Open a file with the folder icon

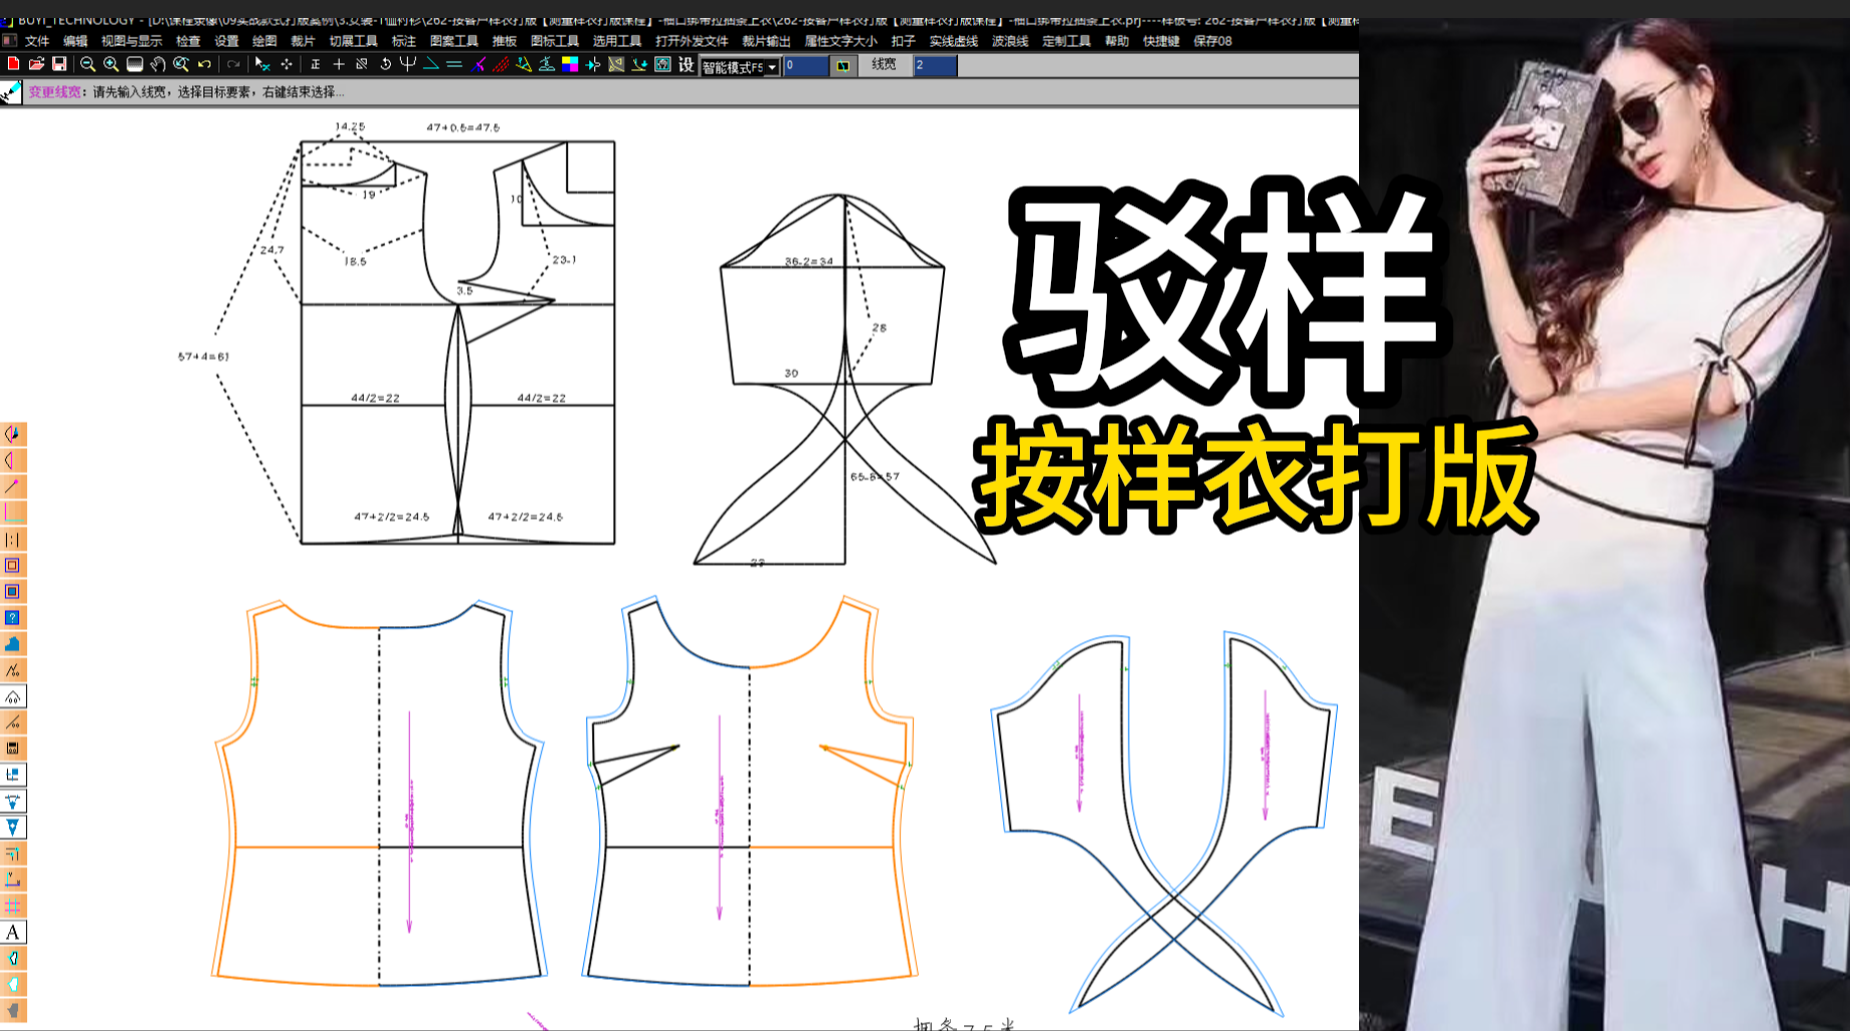click(36, 64)
